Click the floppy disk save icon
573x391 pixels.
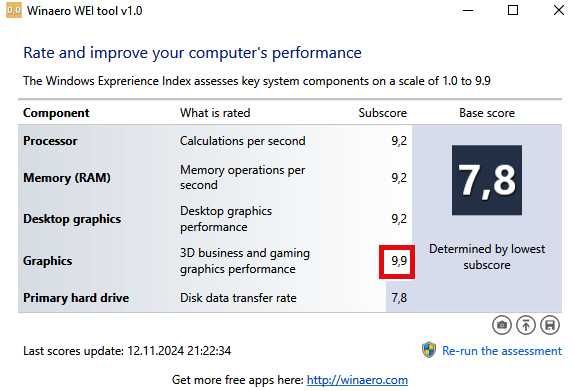coord(550,324)
